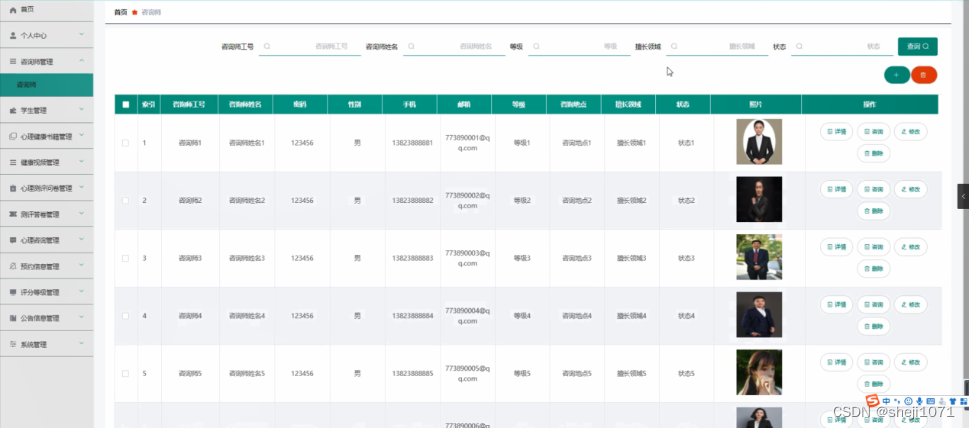Click the clipboard icon beside 心理测评问卷管理
This screenshot has height=429, width=970.
coord(13,188)
